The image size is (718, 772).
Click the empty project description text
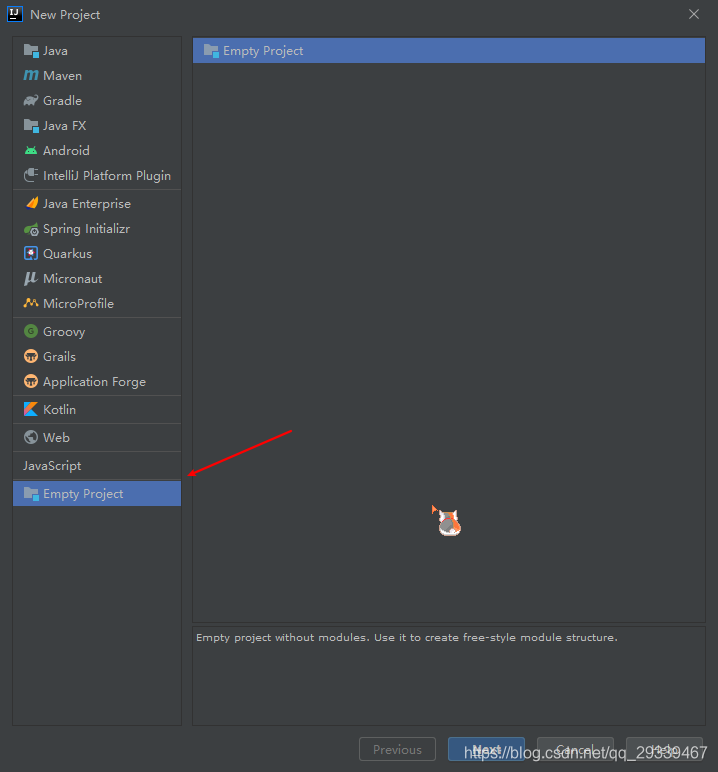point(407,638)
